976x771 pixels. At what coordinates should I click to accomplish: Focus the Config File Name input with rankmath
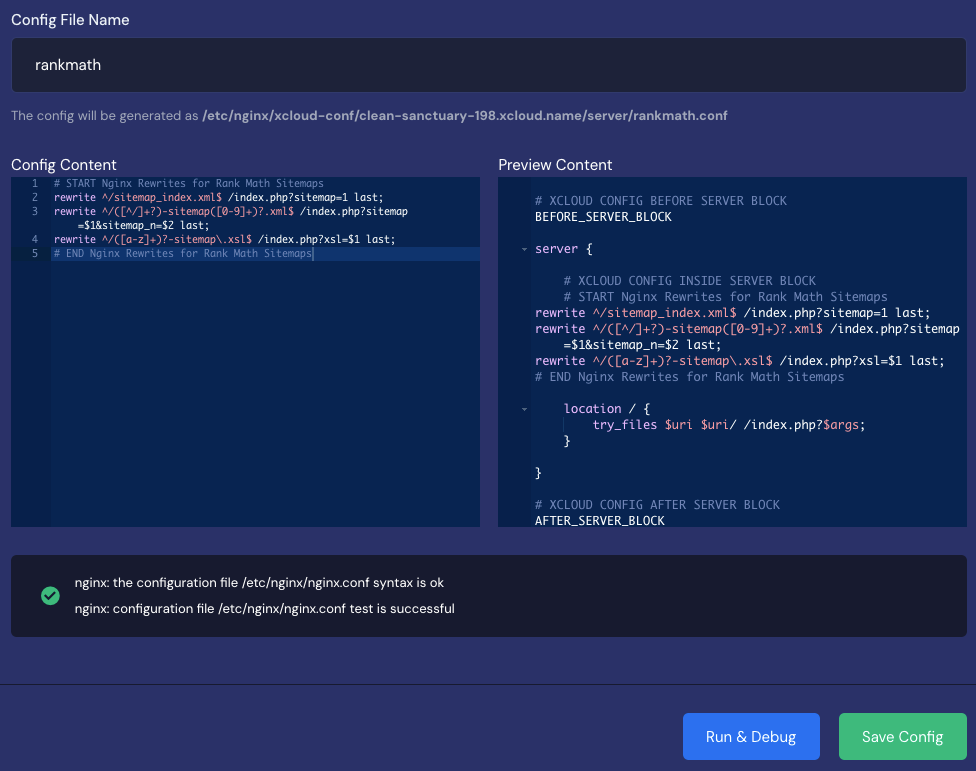point(489,65)
